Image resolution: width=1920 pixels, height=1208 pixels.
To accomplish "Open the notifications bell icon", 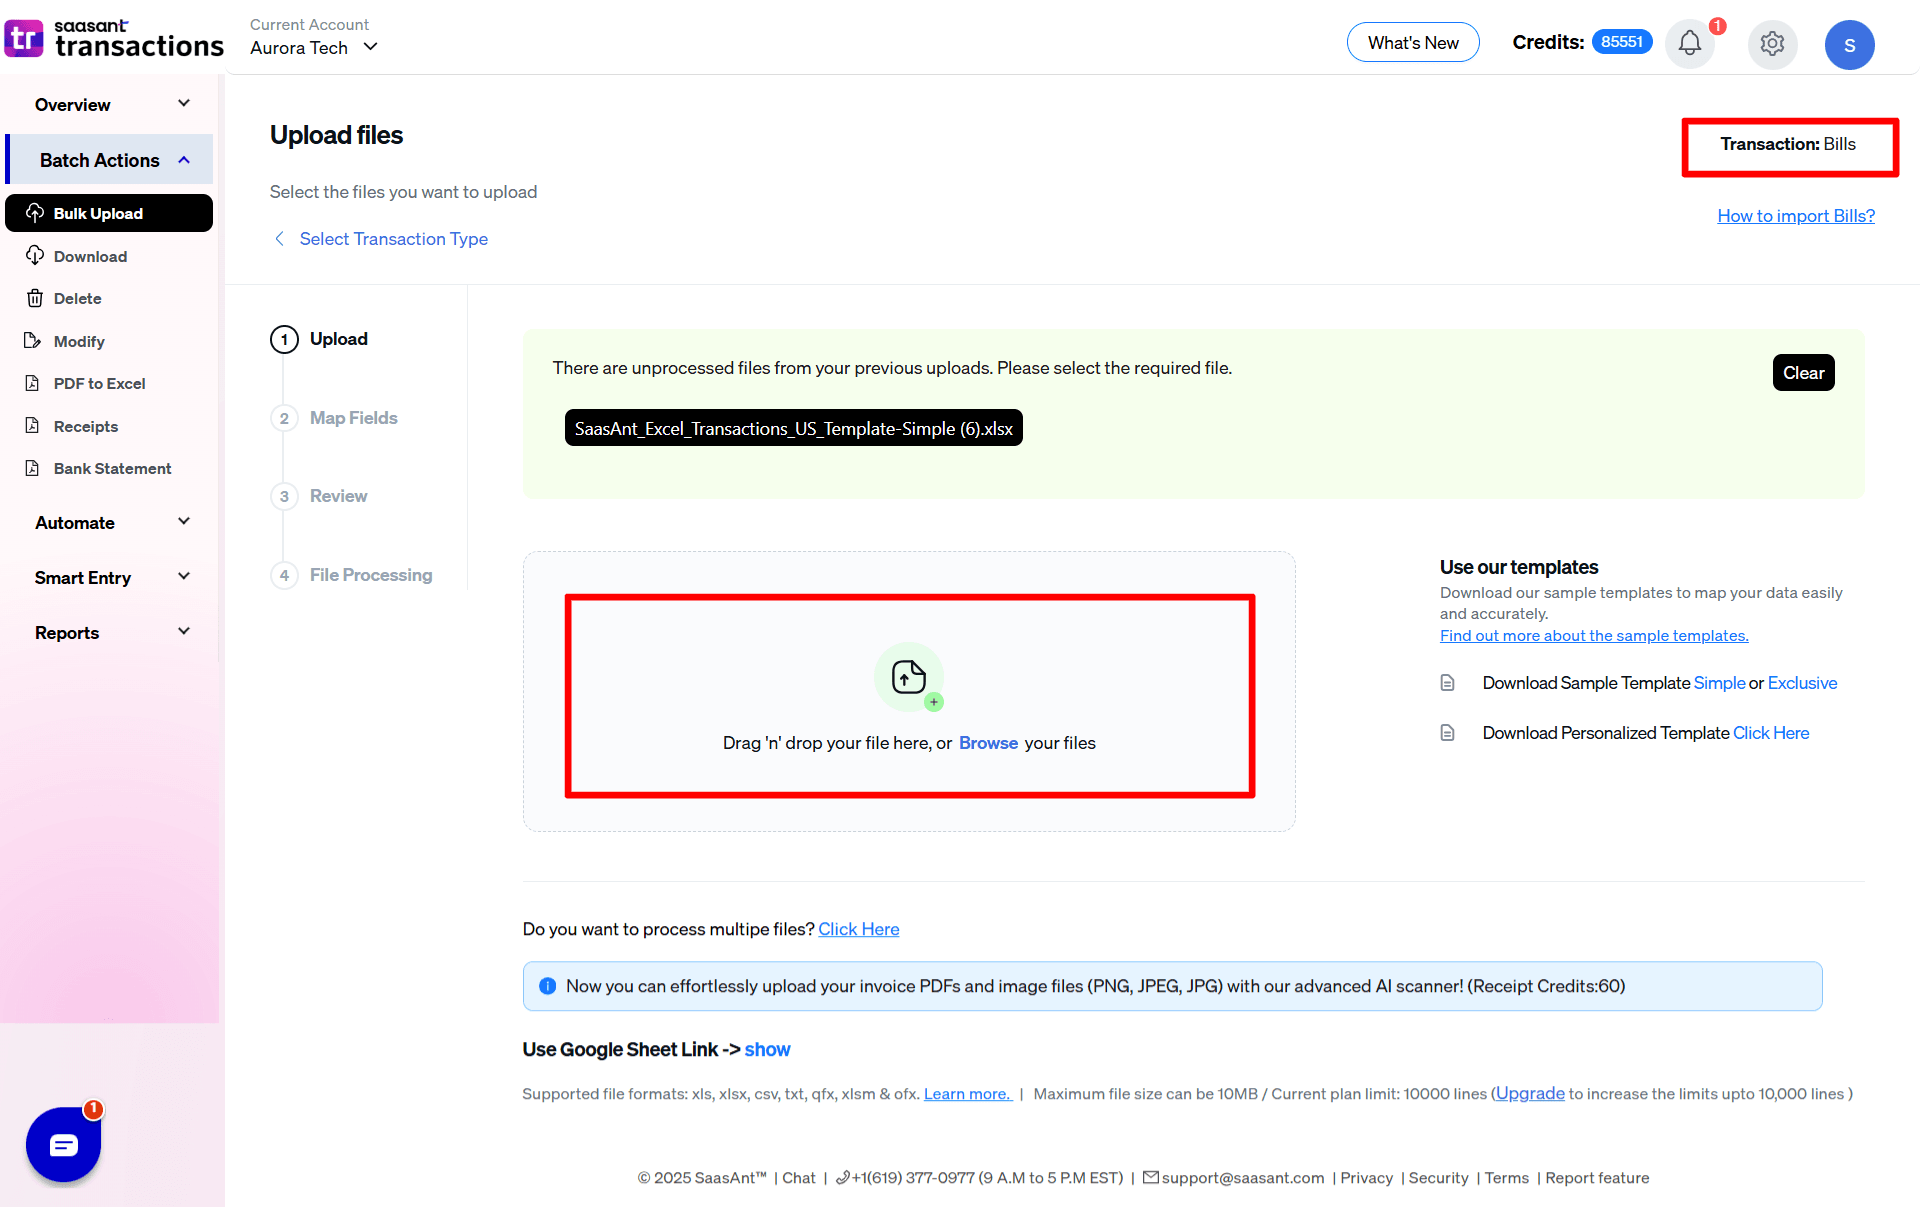I will click(x=1690, y=43).
